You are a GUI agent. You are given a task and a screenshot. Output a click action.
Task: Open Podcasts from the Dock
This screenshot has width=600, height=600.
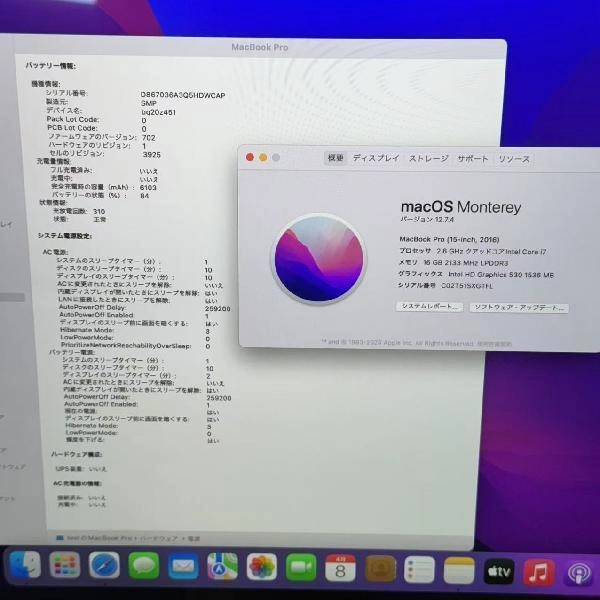coord(579,573)
